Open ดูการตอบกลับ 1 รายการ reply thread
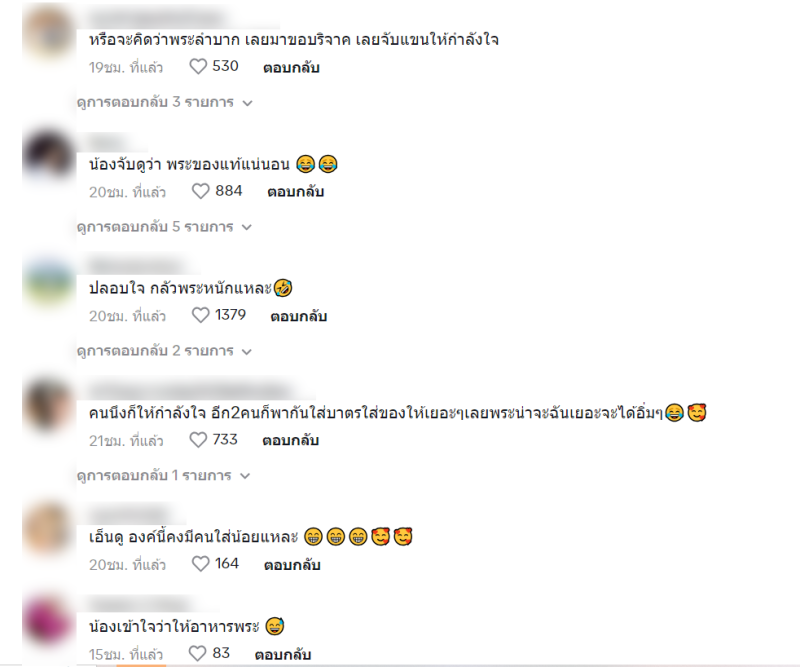The image size is (800, 667). tap(163, 476)
